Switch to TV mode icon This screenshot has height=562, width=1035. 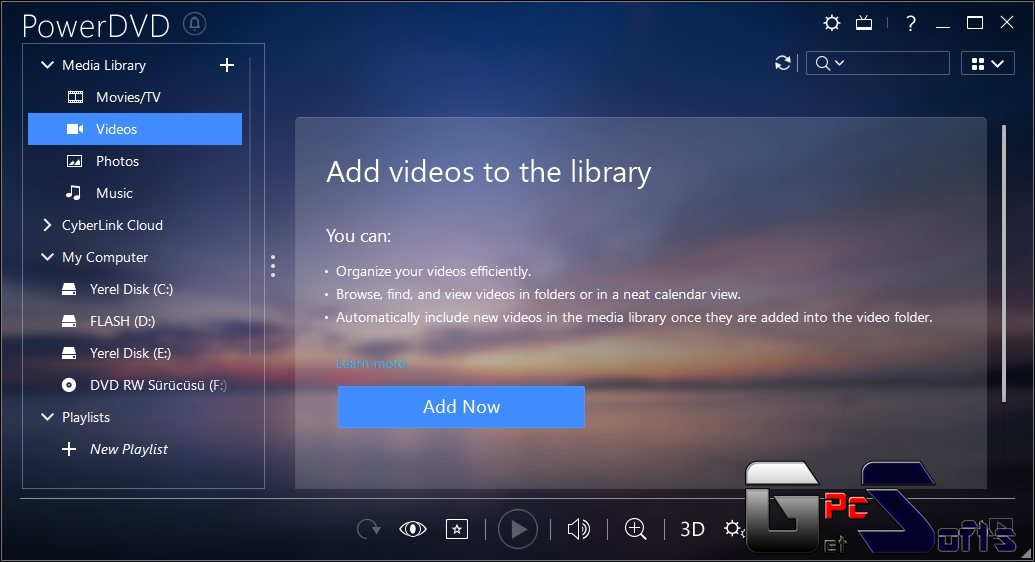coord(864,23)
